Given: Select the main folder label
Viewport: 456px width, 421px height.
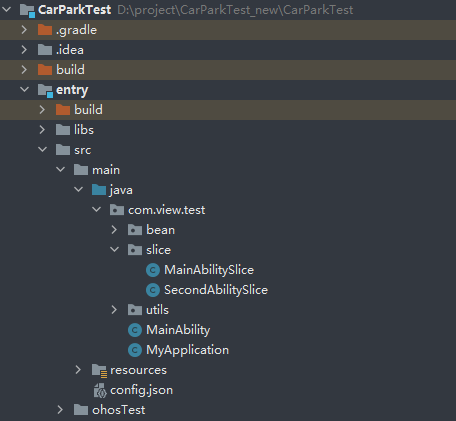Looking at the screenshot, I should click(106, 170).
